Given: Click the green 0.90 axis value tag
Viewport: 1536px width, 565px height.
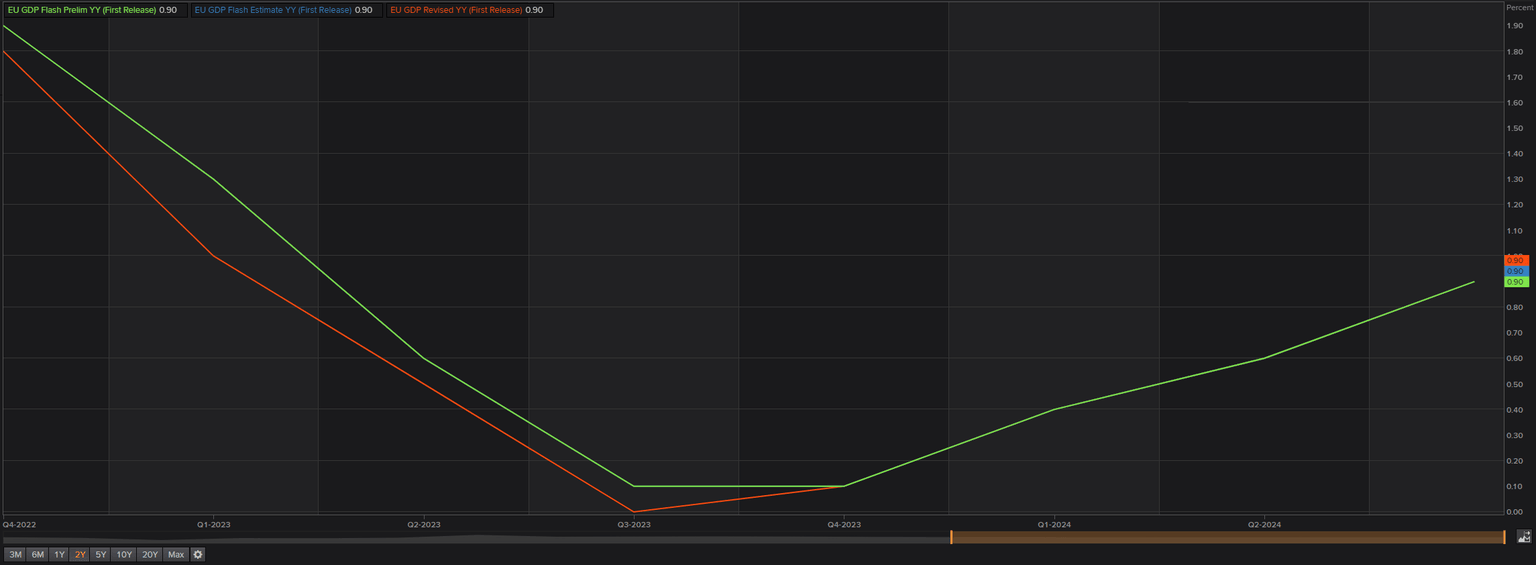Looking at the screenshot, I should pyautogui.click(x=1516, y=282).
